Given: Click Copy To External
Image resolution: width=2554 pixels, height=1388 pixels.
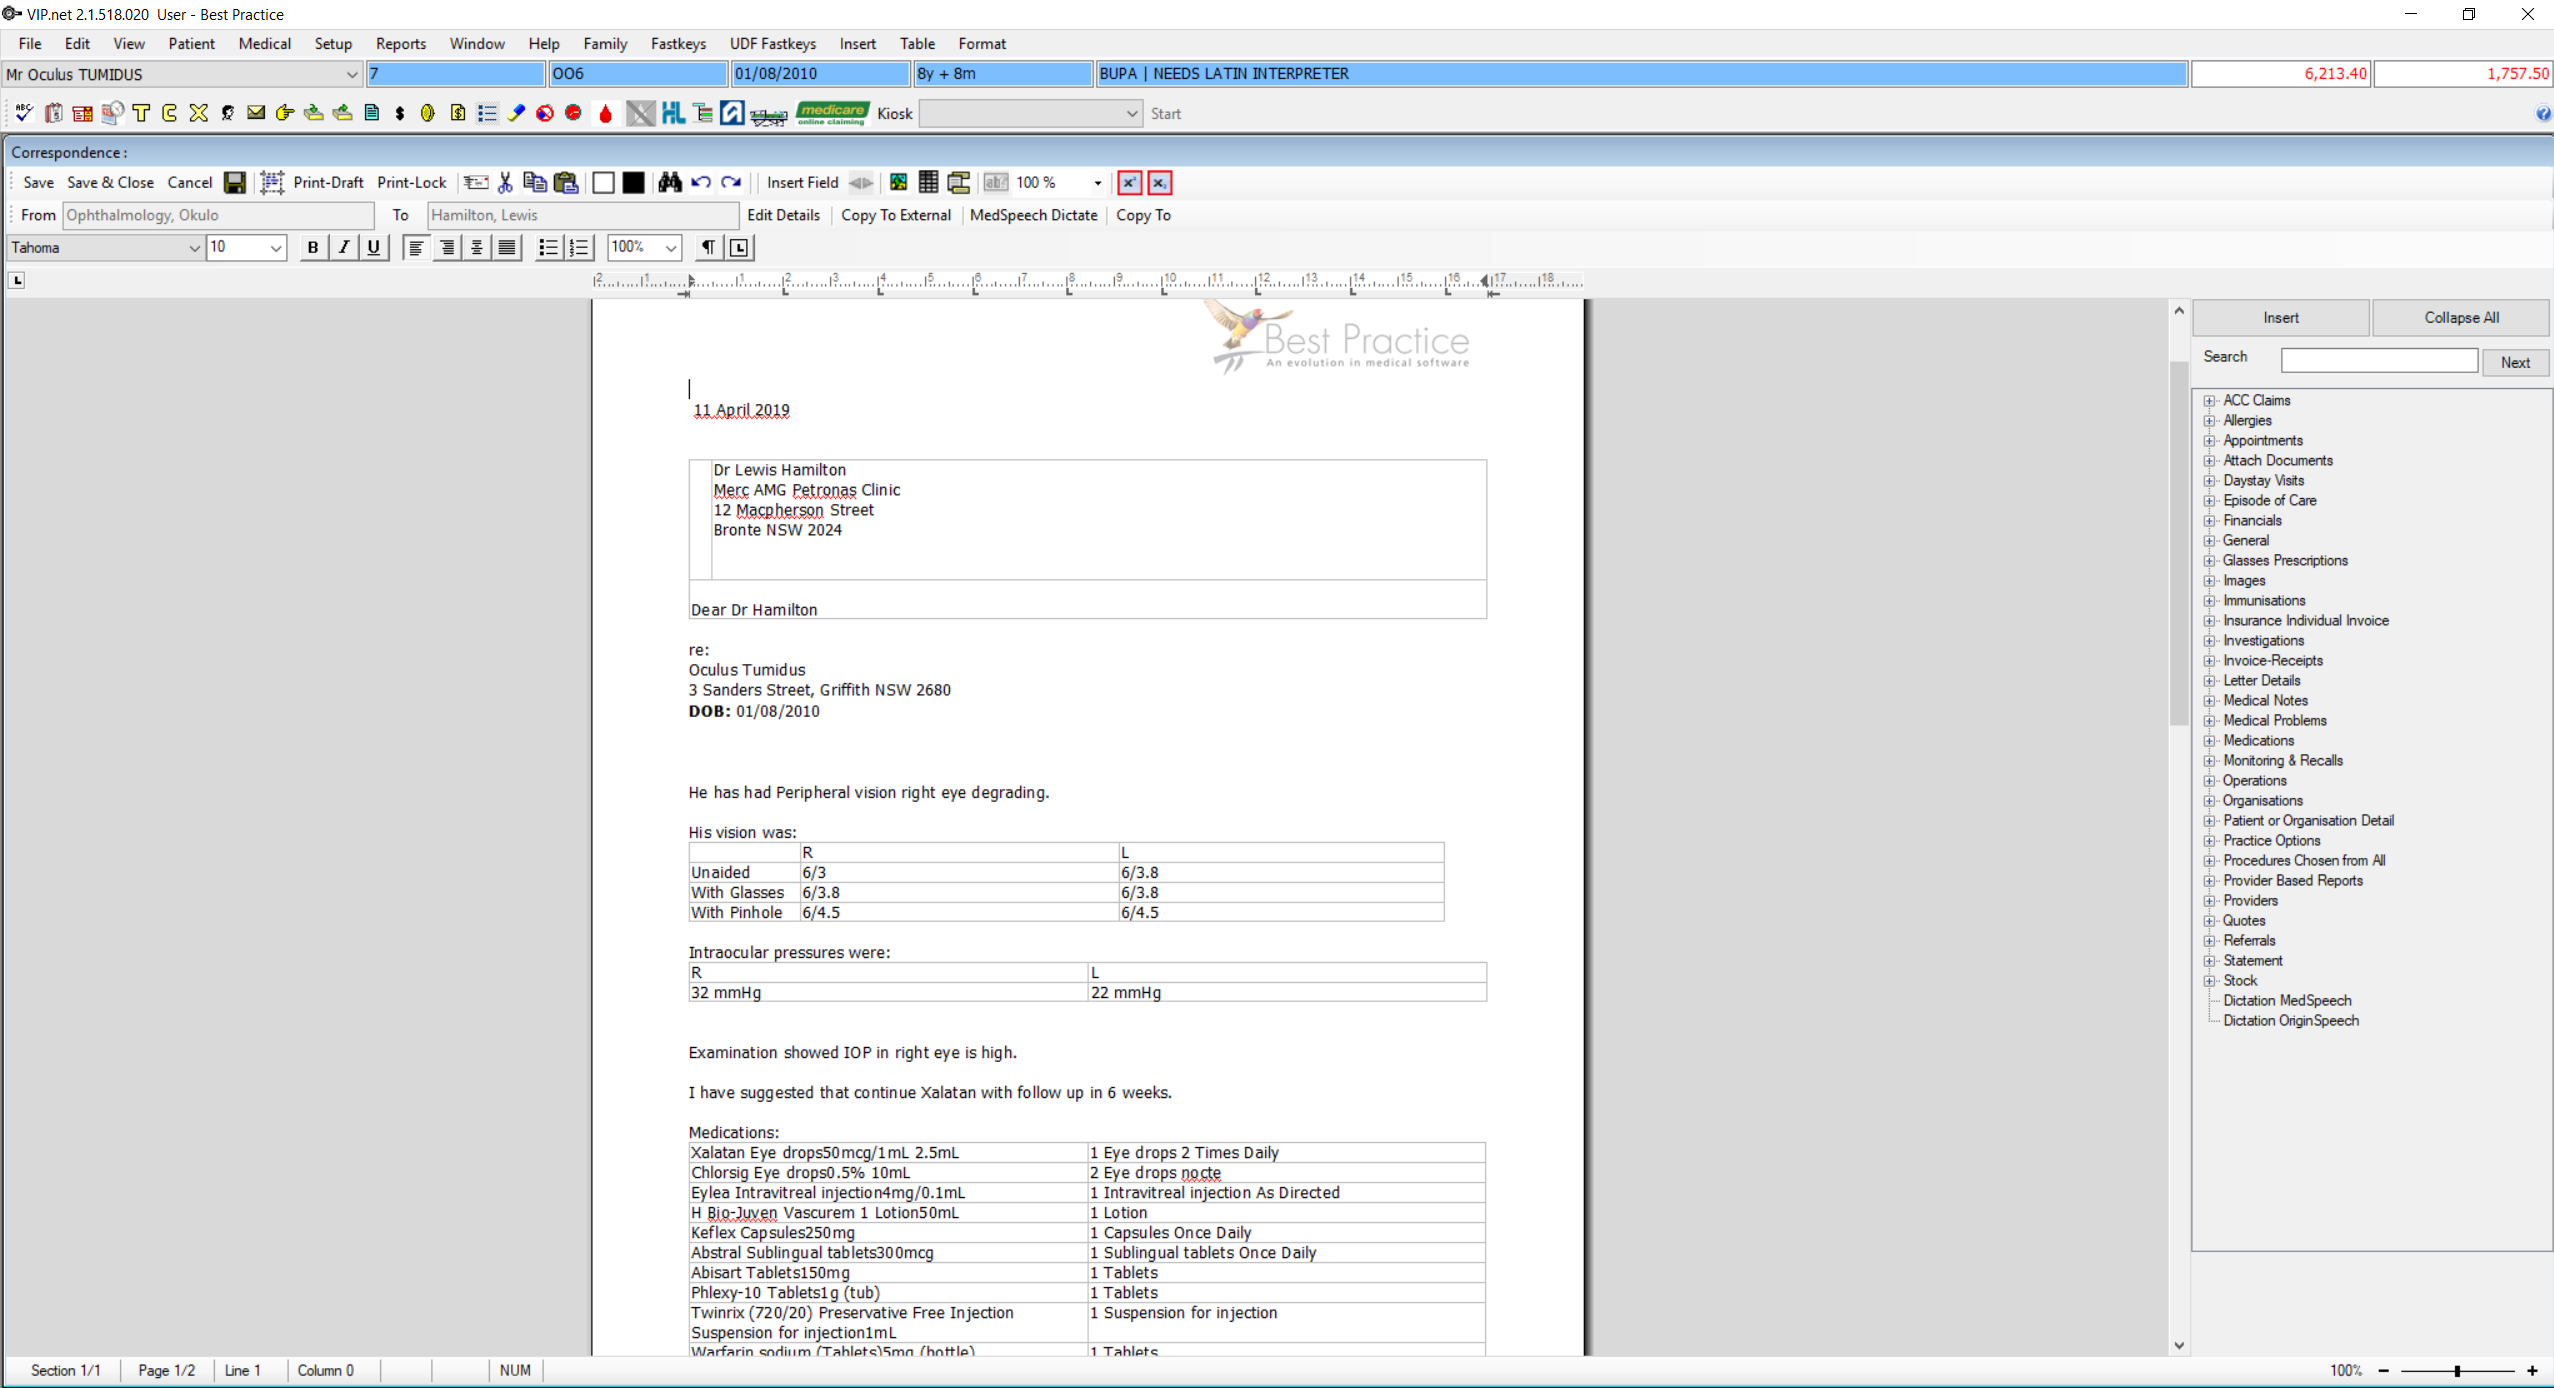Looking at the screenshot, I should coord(895,215).
